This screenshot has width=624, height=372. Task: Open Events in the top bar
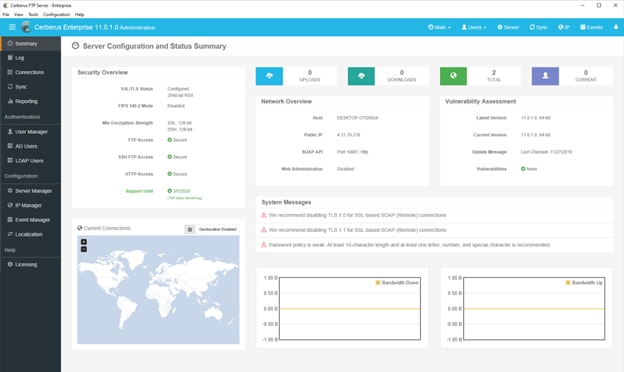tap(591, 27)
